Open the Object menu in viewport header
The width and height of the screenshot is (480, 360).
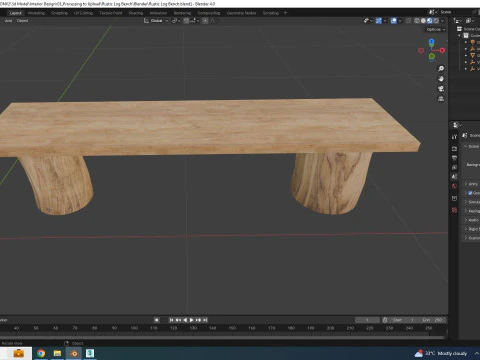click(22, 21)
